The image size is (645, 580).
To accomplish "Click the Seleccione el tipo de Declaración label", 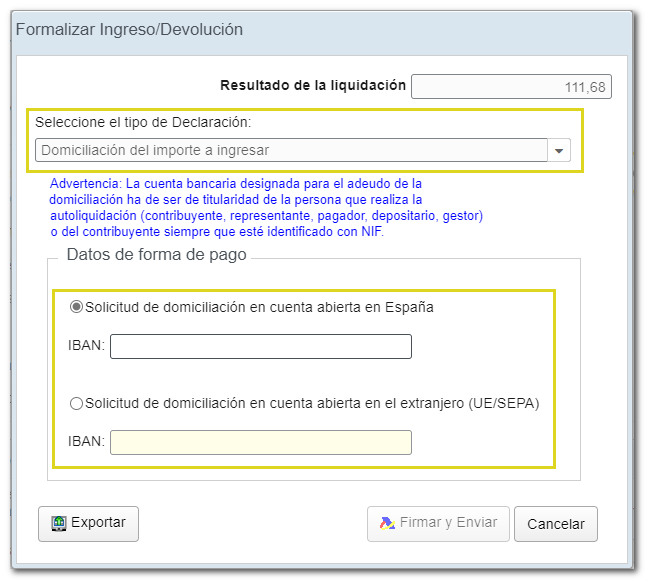I will point(143,122).
